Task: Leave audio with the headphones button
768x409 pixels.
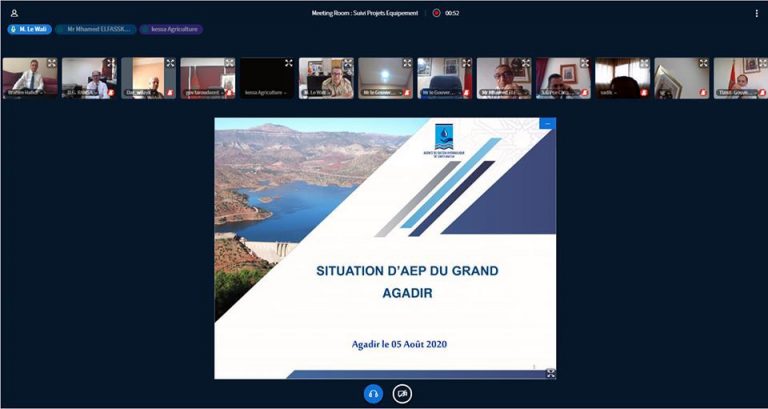Action: click(373, 394)
